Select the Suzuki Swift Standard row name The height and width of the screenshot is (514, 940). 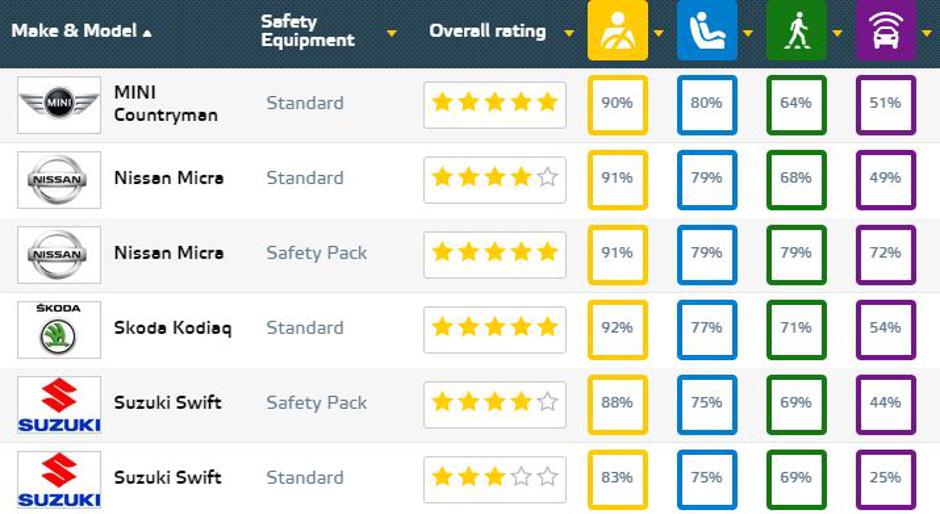pyautogui.click(x=167, y=478)
